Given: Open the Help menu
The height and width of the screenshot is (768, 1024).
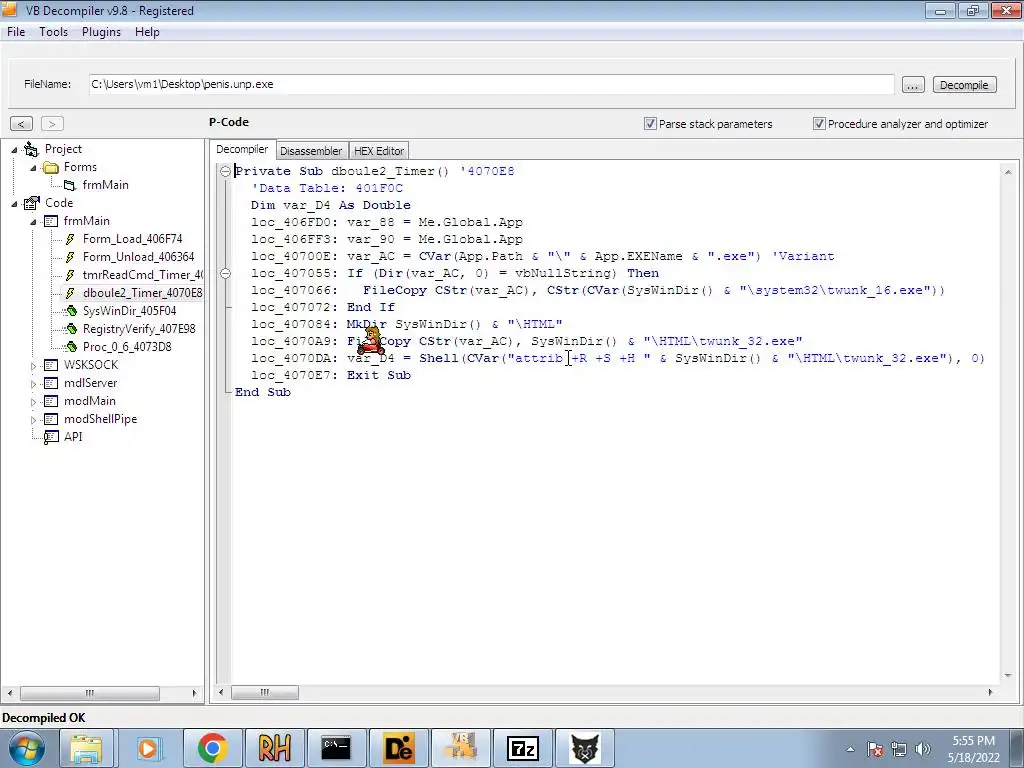Looking at the screenshot, I should tap(147, 32).
